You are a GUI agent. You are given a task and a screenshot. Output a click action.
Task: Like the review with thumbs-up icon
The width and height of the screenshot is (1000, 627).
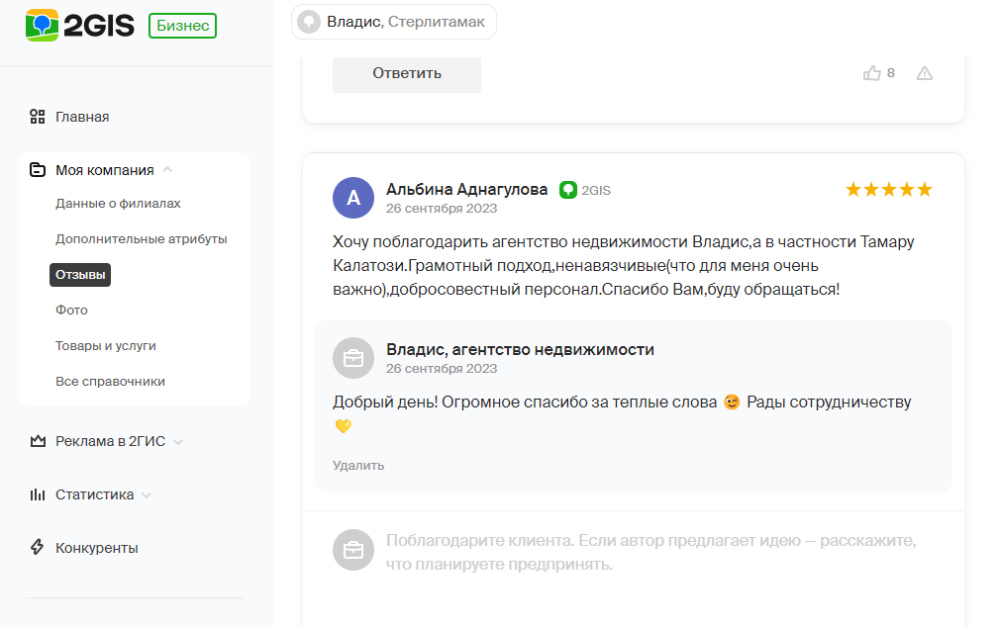[x=871, y=73]
